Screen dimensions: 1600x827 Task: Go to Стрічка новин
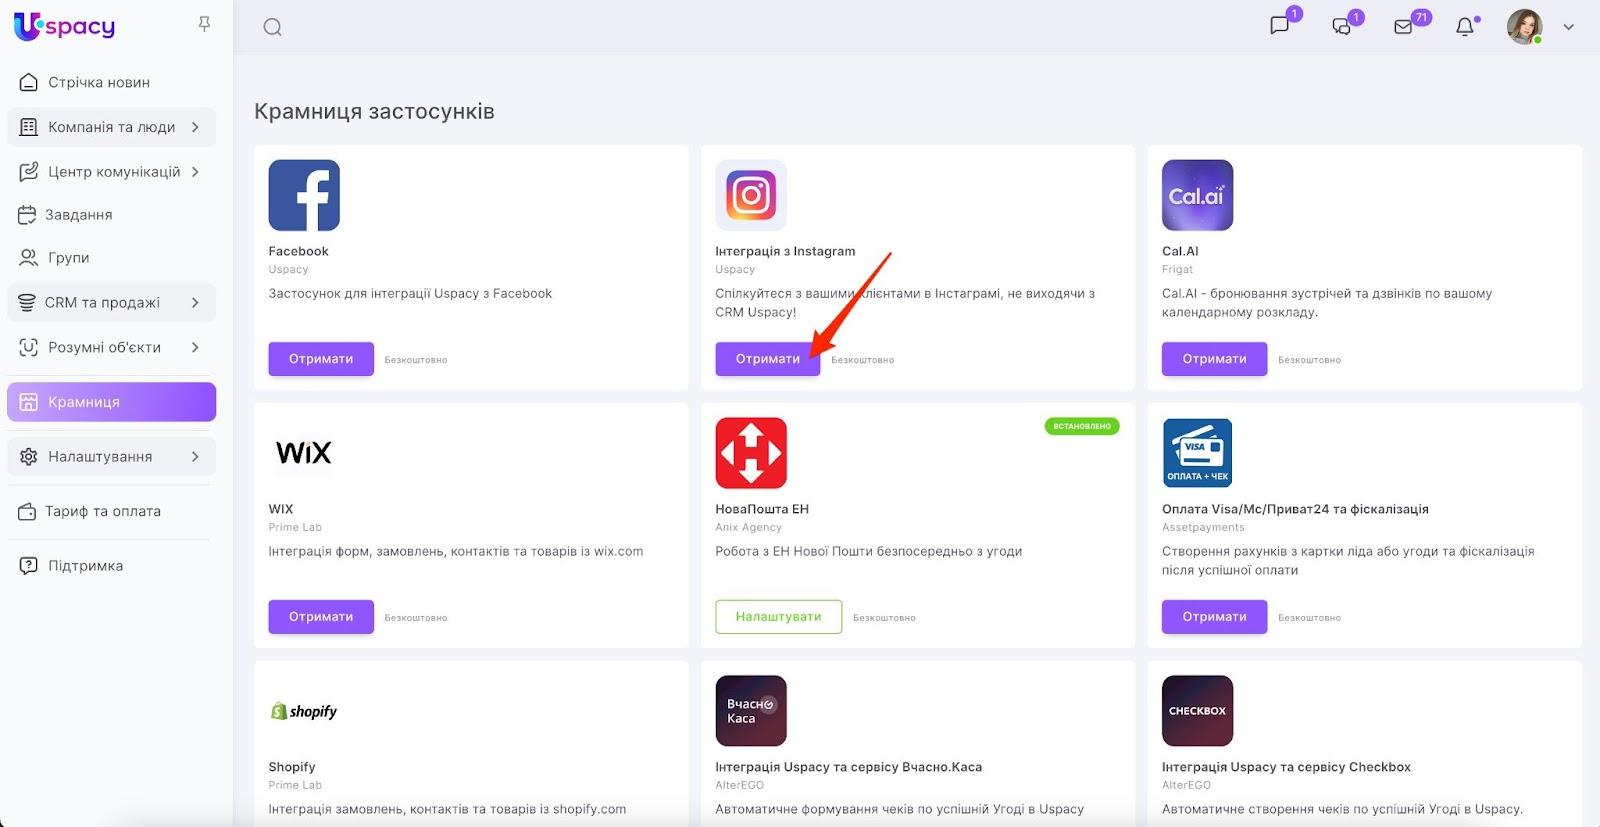(x=99, y=82)
